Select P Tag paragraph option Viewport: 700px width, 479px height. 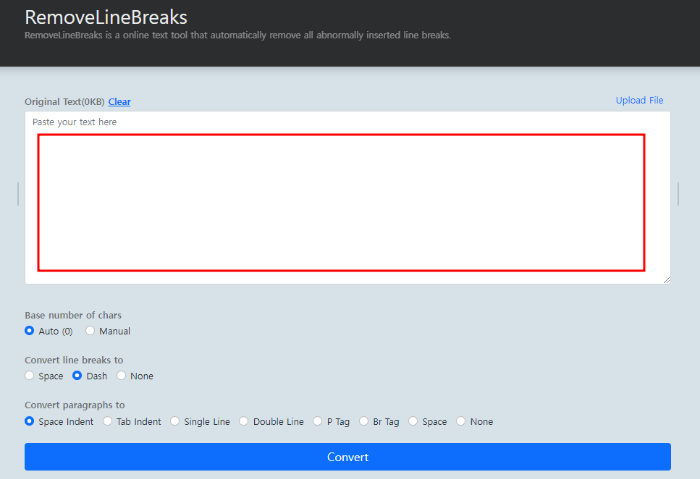[317, 421]
